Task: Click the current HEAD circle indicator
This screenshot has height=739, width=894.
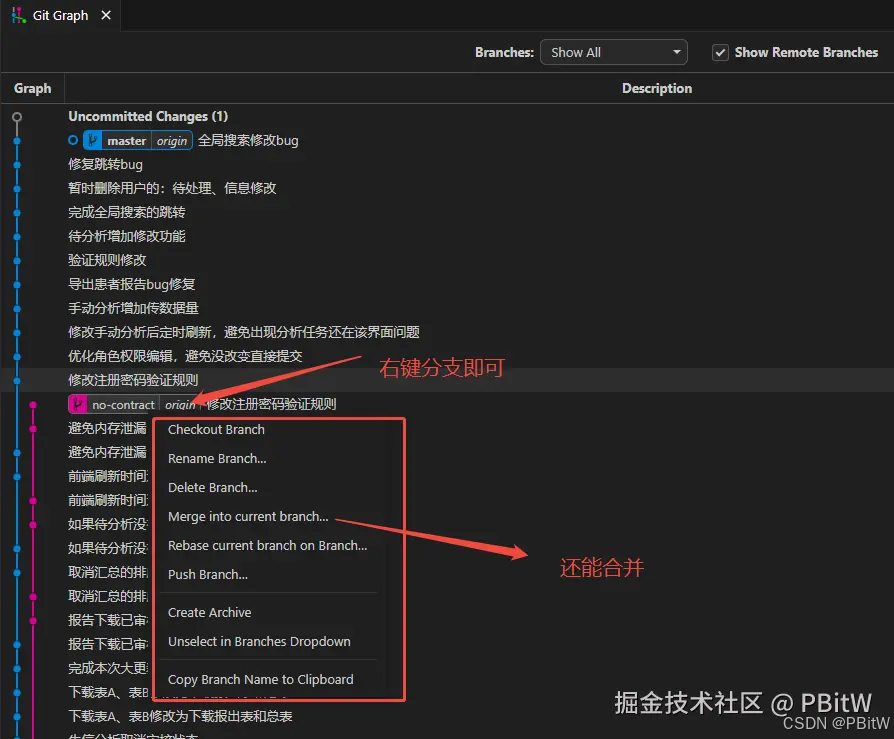Action: click(73, 140)
